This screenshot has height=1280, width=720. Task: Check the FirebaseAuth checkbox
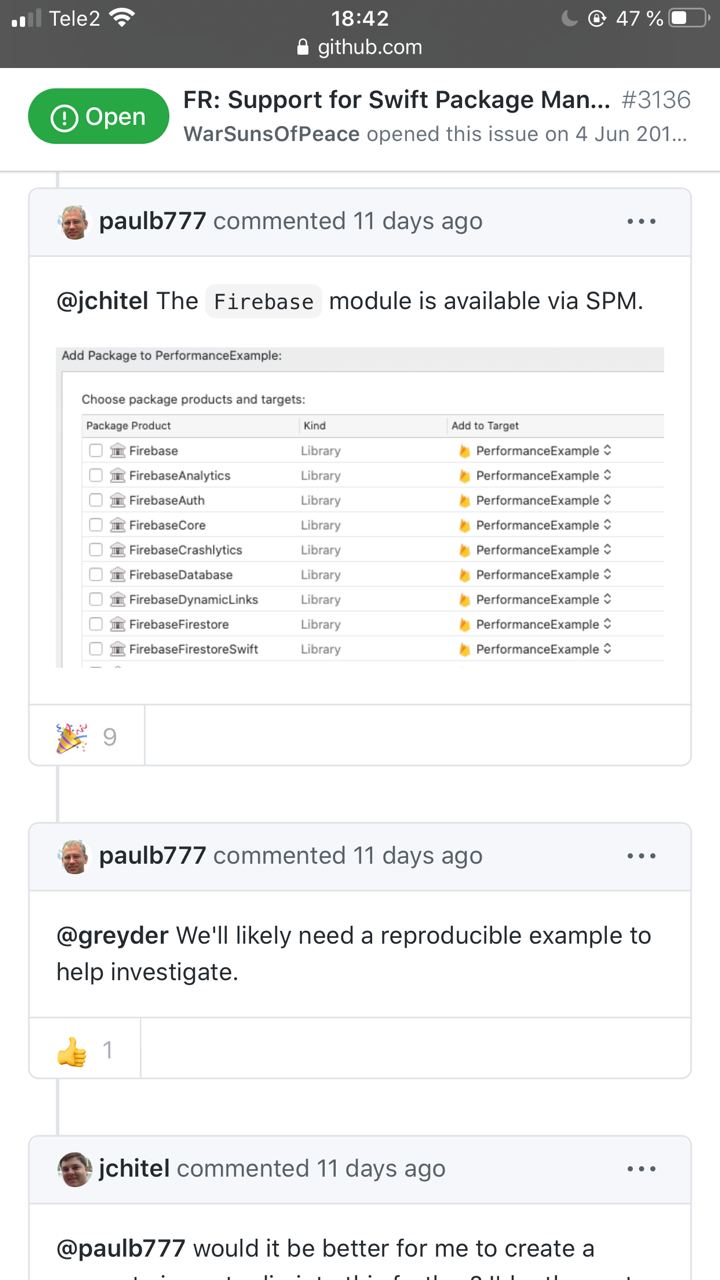click(x=96, y=500)
